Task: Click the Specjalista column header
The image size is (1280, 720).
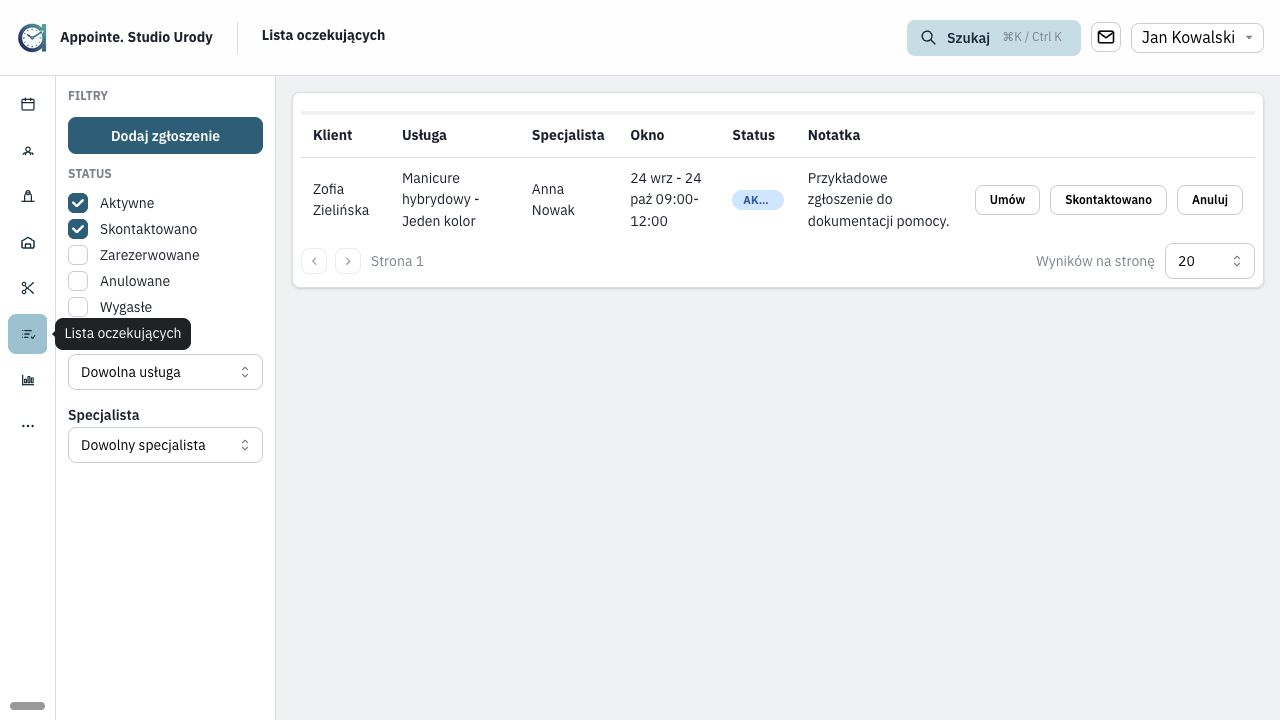Action: pos(568,135)
